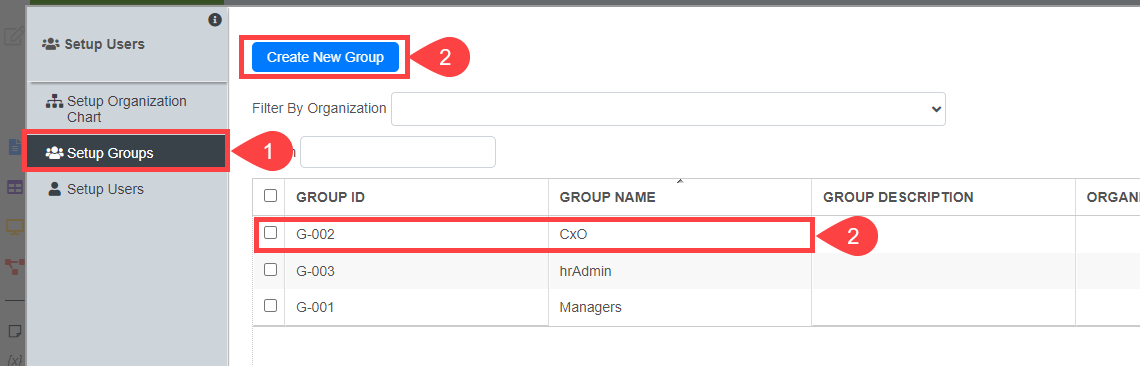Click the group icon beside Setup Groups
This screenshot has width=1140, height=366.
55,153
